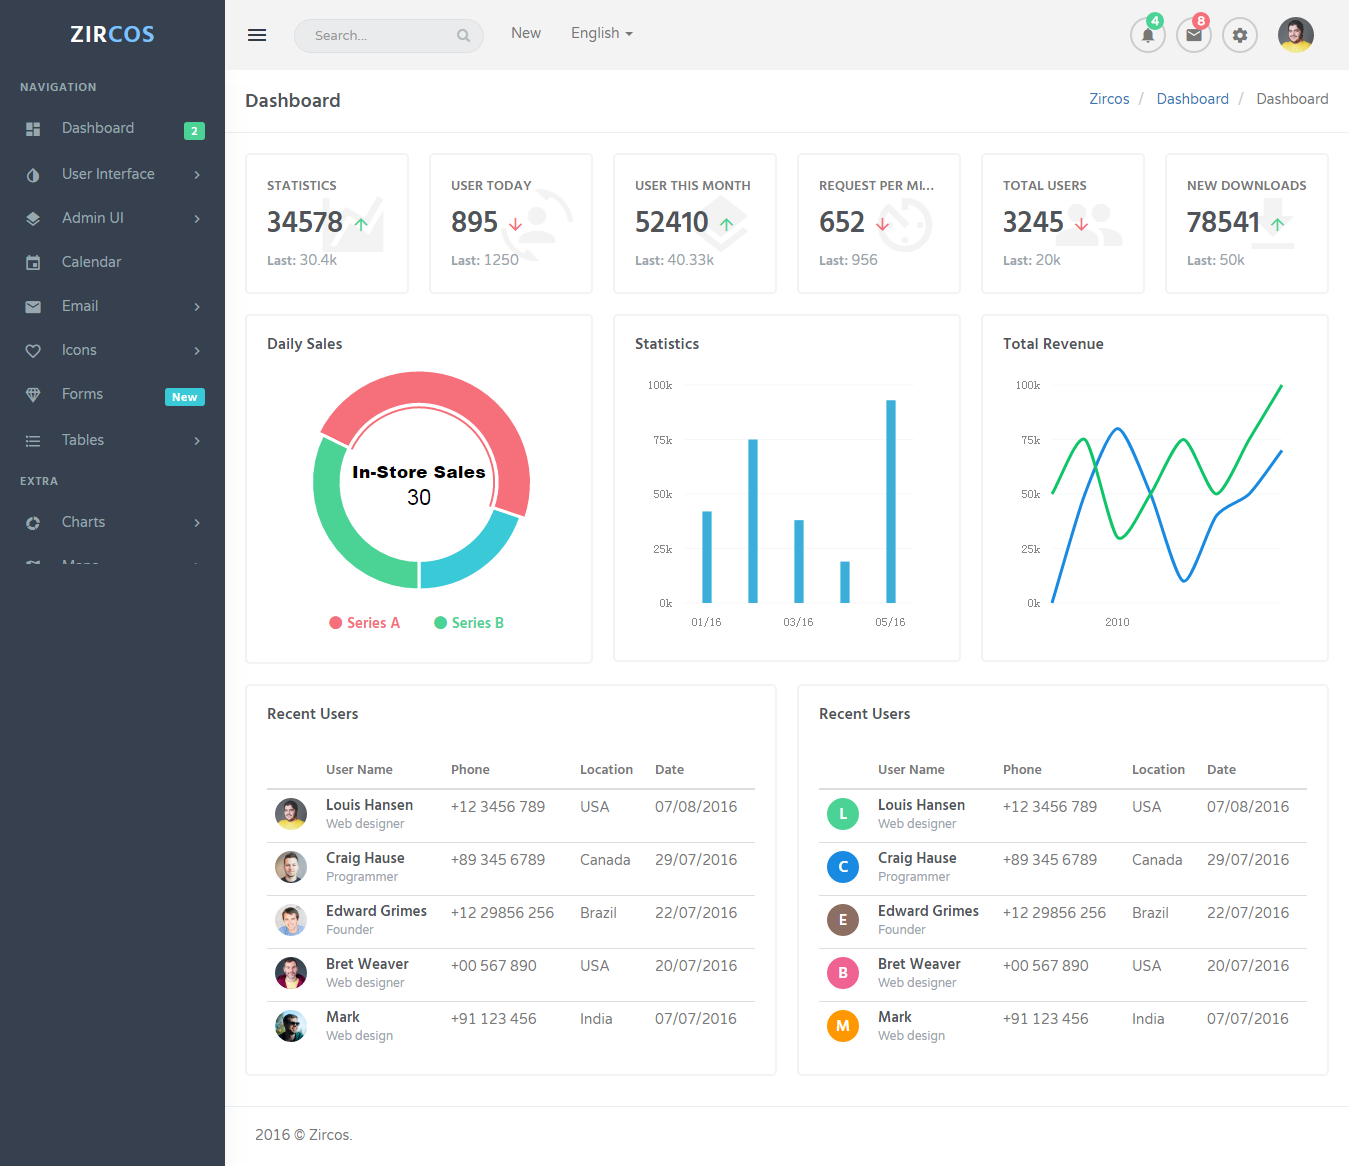Click the search magnifier icon
The height and width of the screenshot is (1166, 1349).
pyautogui.click(x=463, y=36)
